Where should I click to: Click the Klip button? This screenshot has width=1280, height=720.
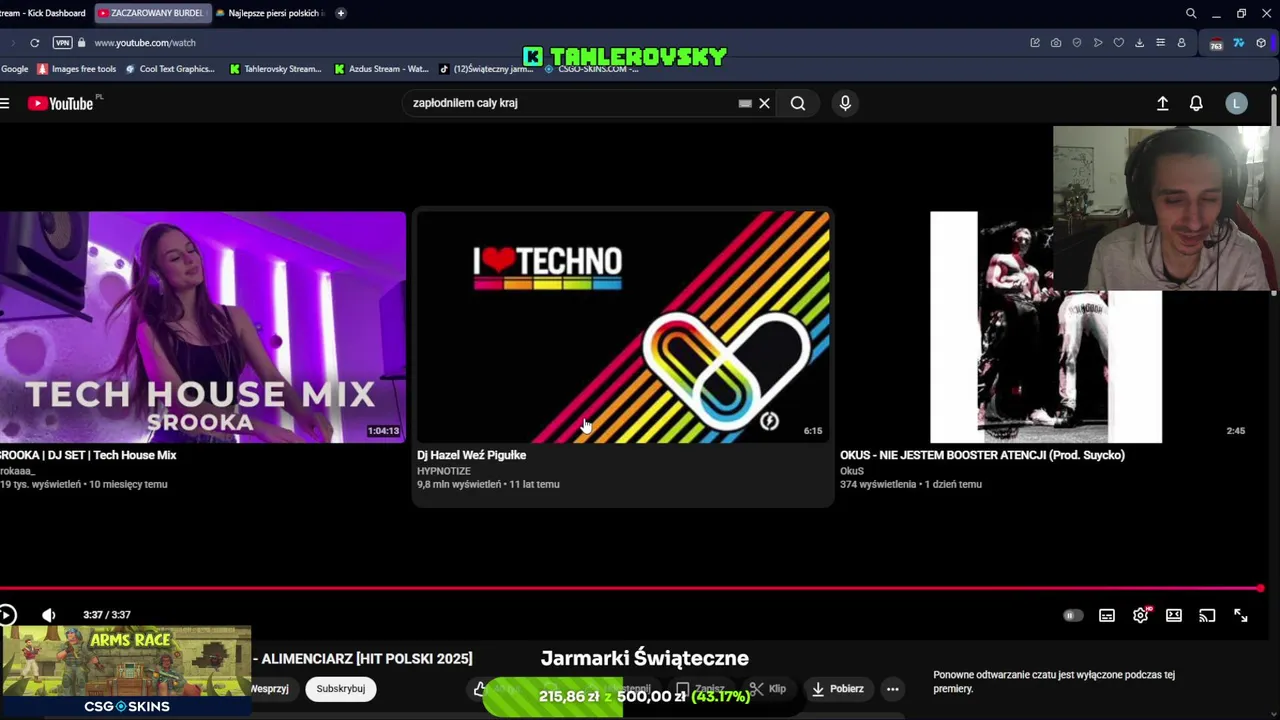769,688
